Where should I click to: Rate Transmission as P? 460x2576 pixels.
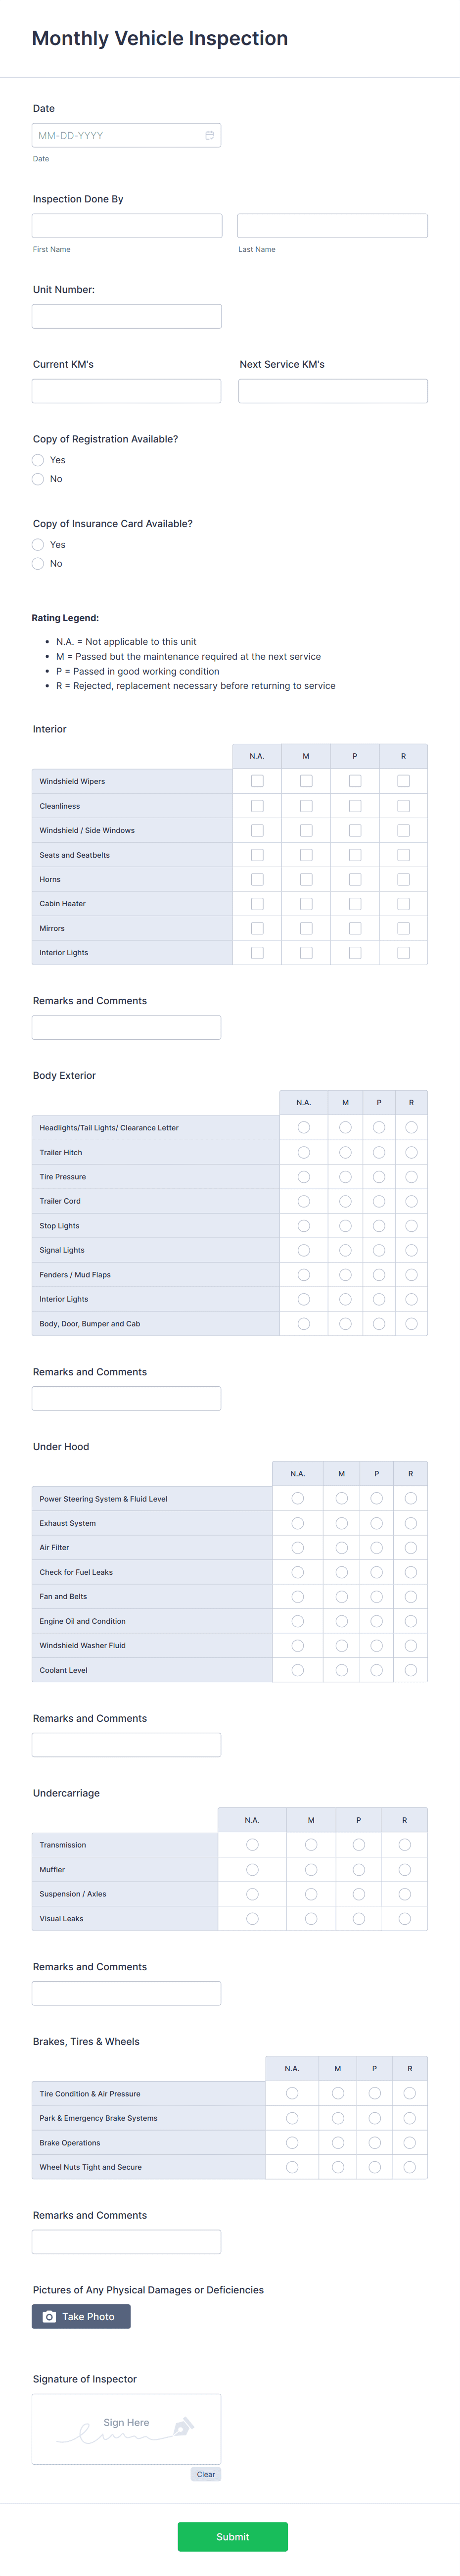tap(358, 1845)
